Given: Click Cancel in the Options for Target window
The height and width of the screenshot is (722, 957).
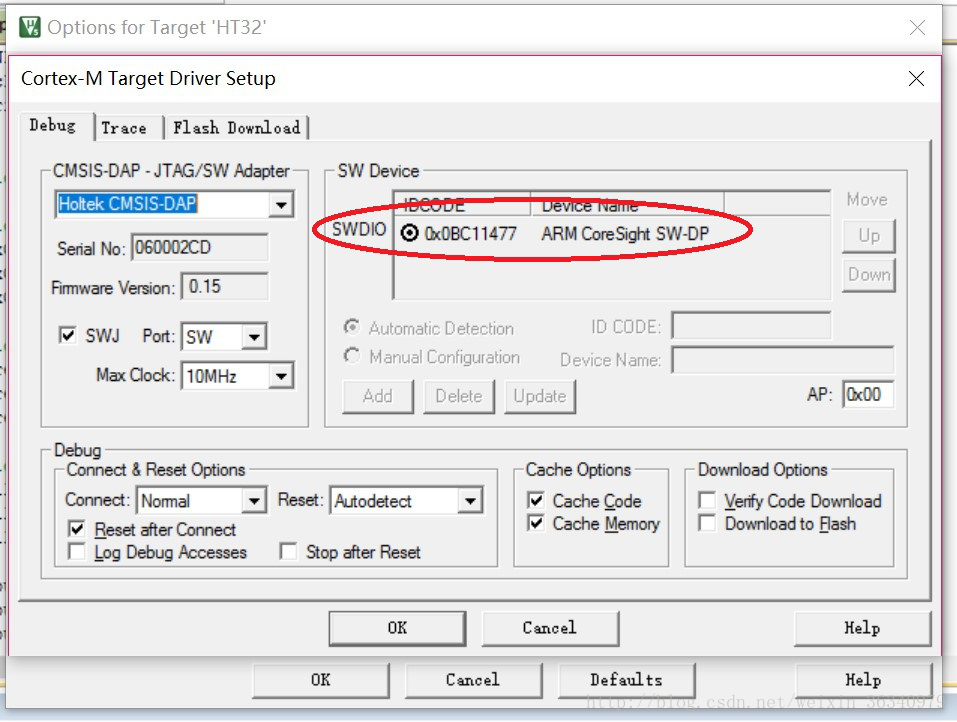Looking at the screenshot, I should [473, 680].
